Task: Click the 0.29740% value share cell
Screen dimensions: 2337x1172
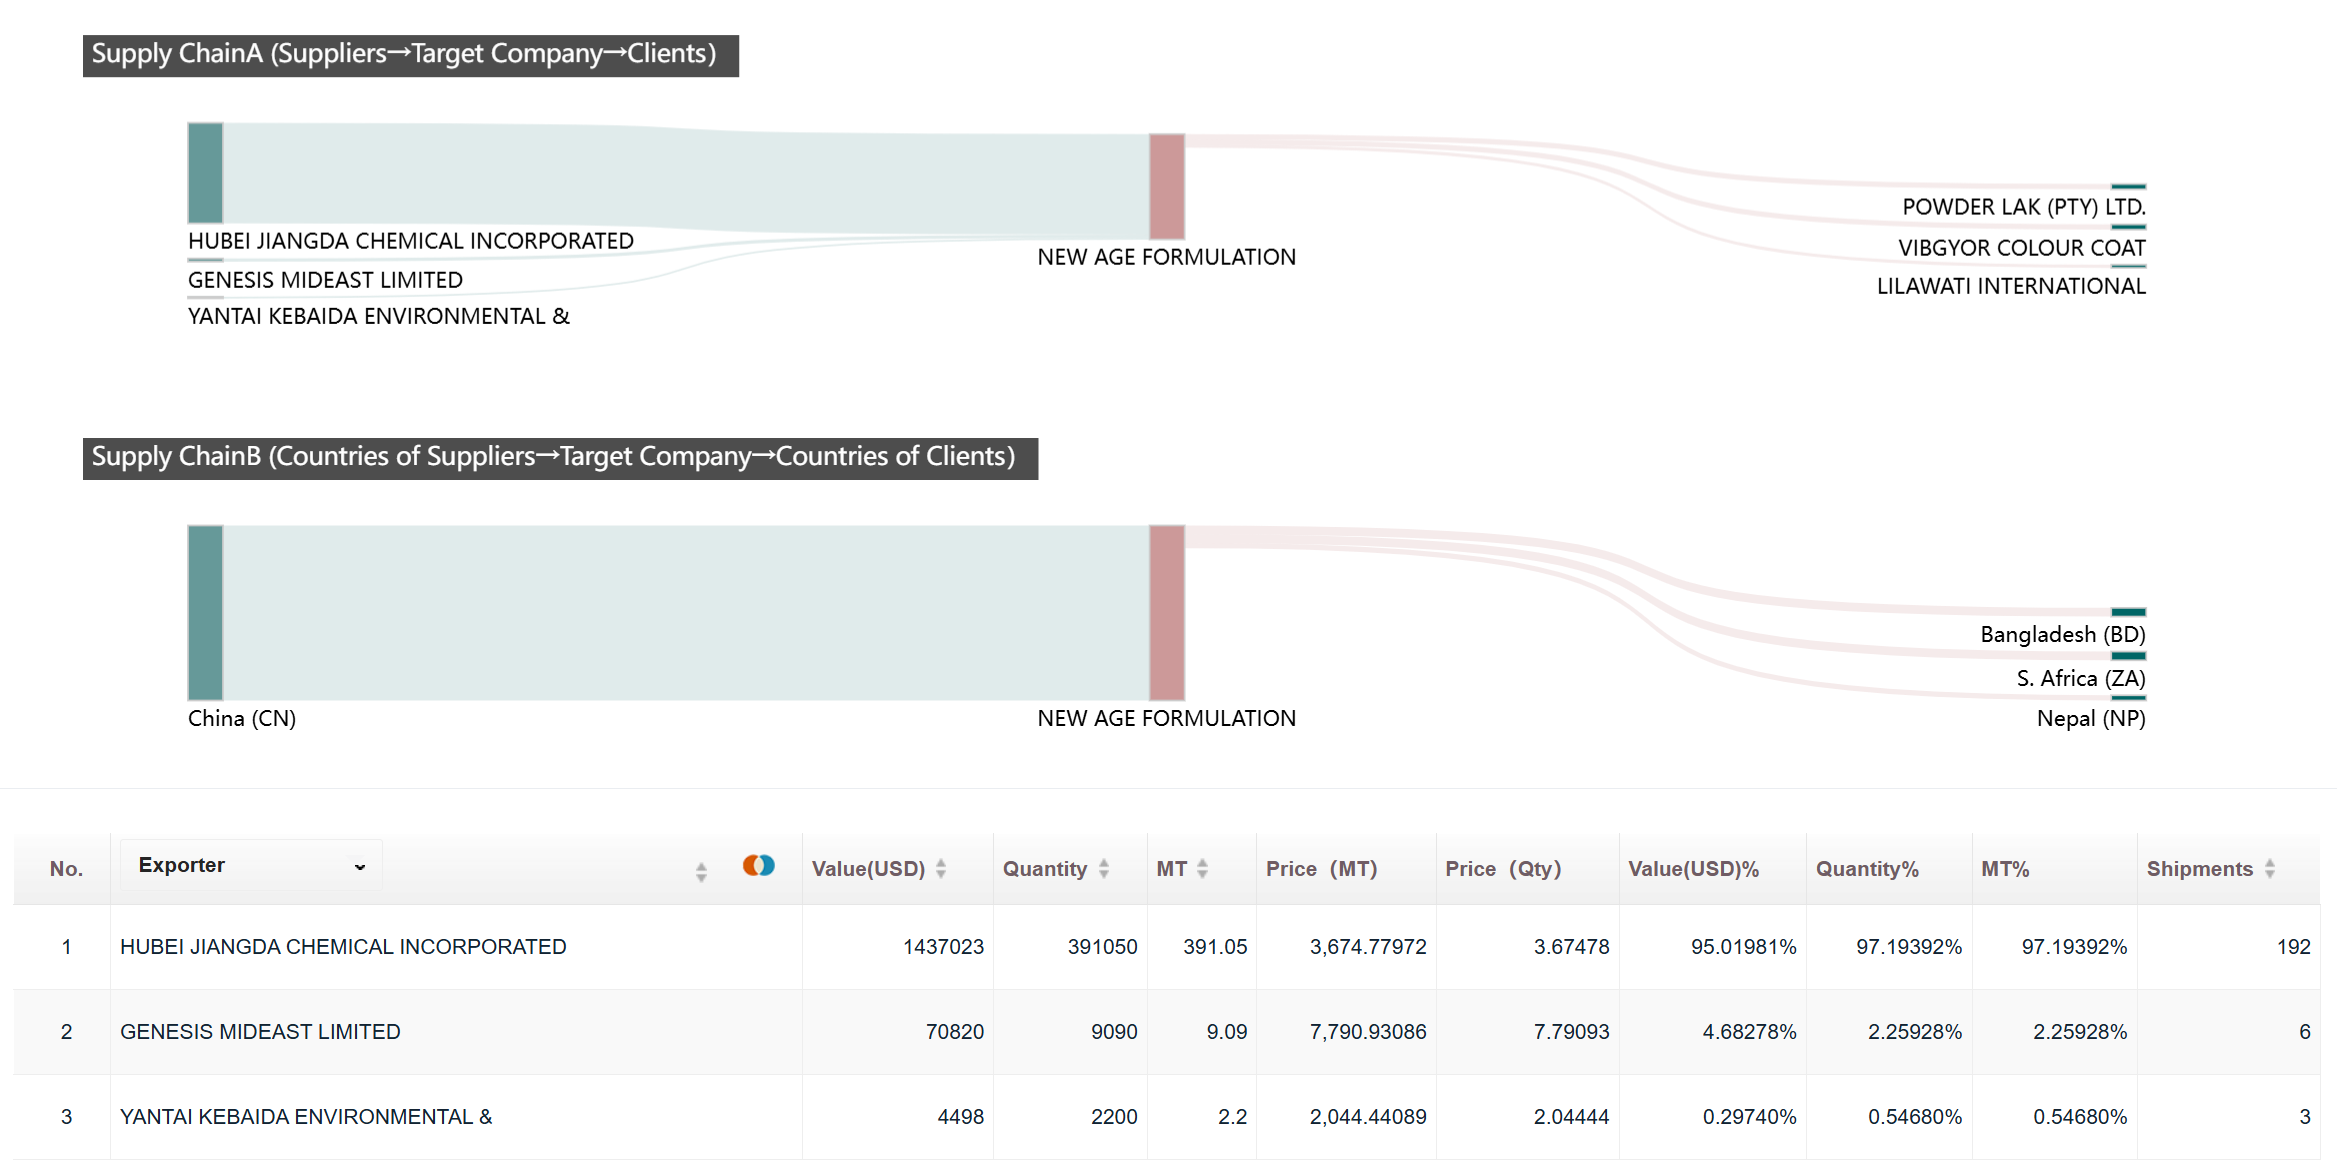Action: [x=1749, y=1117]
